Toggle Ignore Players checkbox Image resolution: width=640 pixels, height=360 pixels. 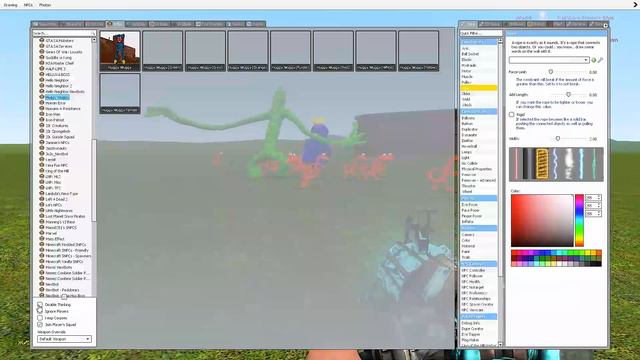(40, 311)
